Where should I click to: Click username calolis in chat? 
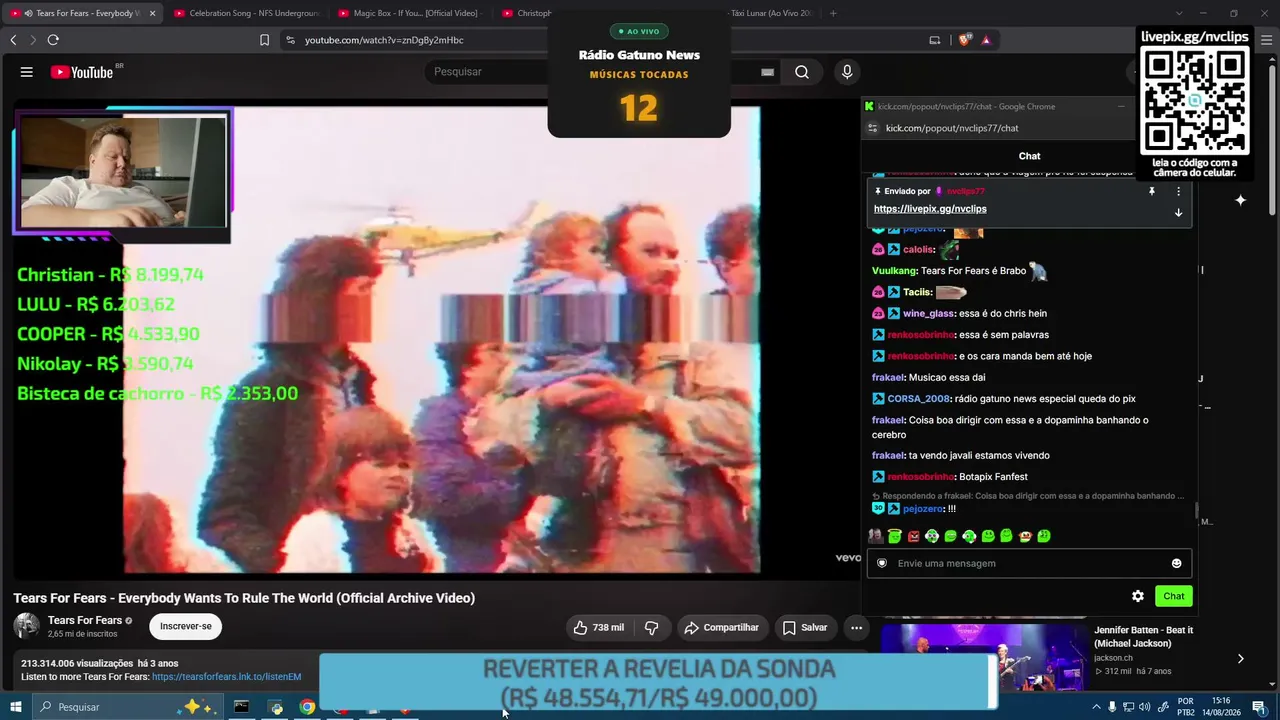click(x=919, y=250)
